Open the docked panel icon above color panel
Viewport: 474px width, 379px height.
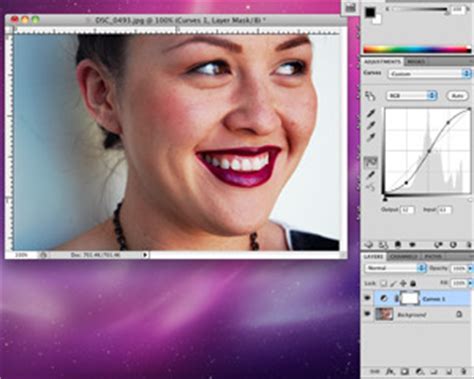point(350,8)
